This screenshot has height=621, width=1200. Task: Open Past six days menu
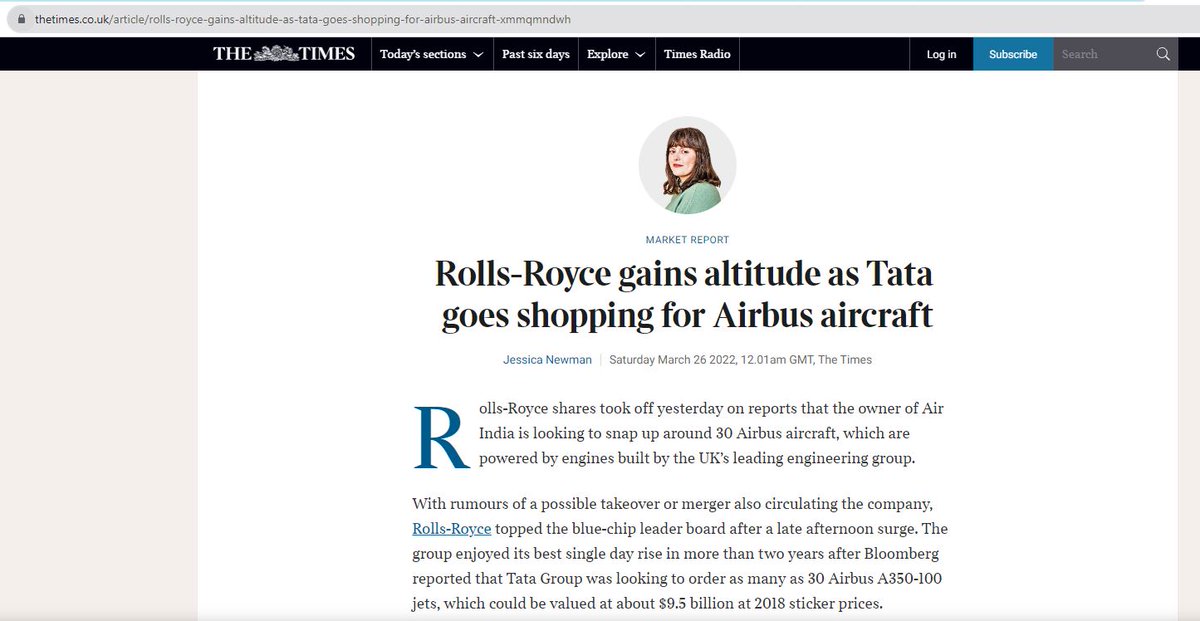(536, 54)
